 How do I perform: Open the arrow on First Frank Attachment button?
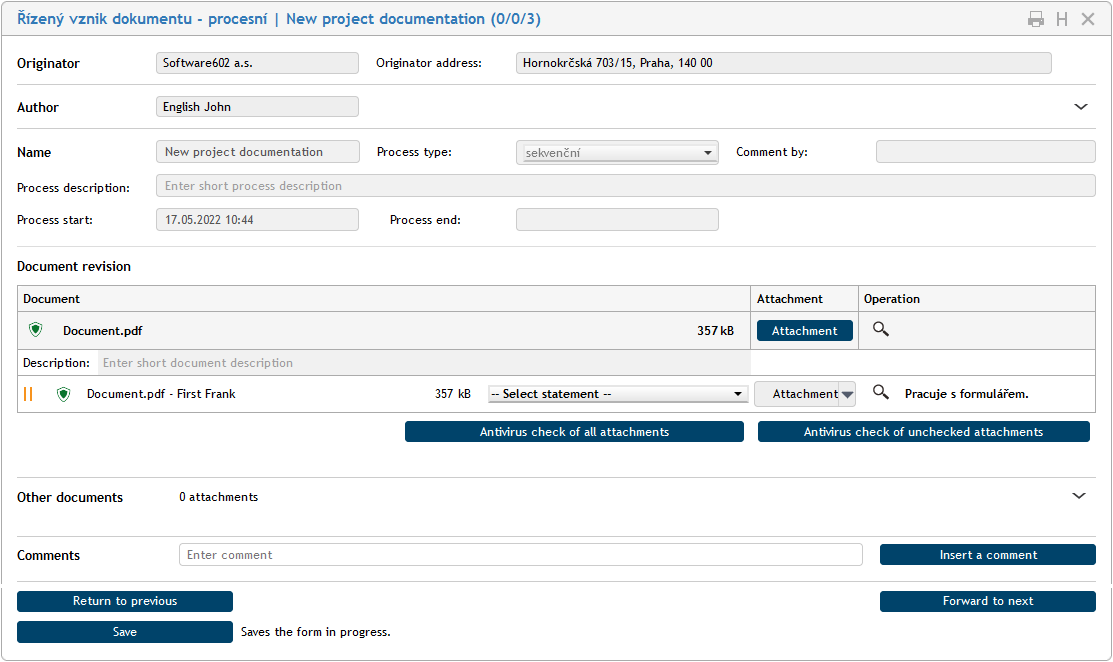pos(848,394)
